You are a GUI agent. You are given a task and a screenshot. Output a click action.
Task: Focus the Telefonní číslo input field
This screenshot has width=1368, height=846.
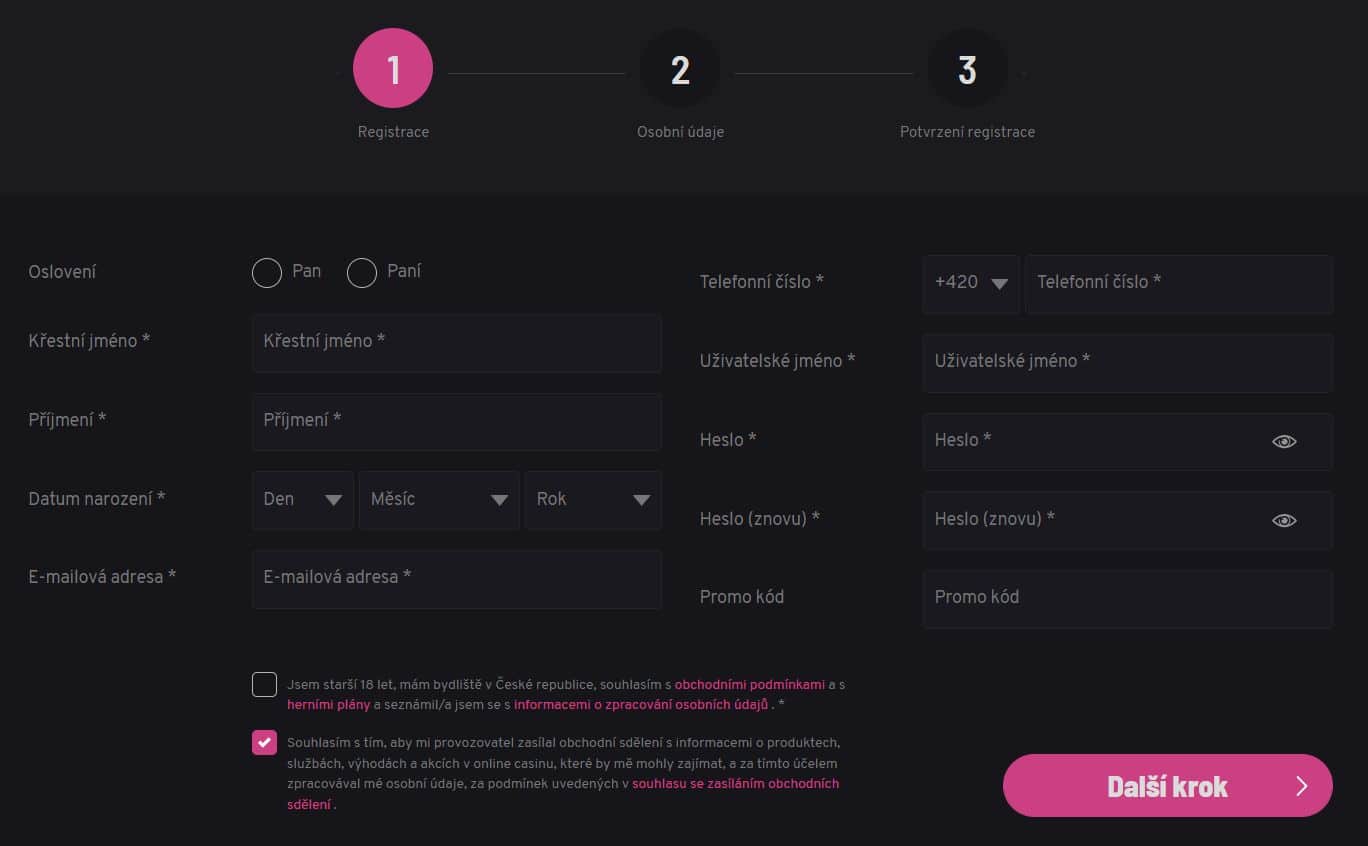(1179, 284)
